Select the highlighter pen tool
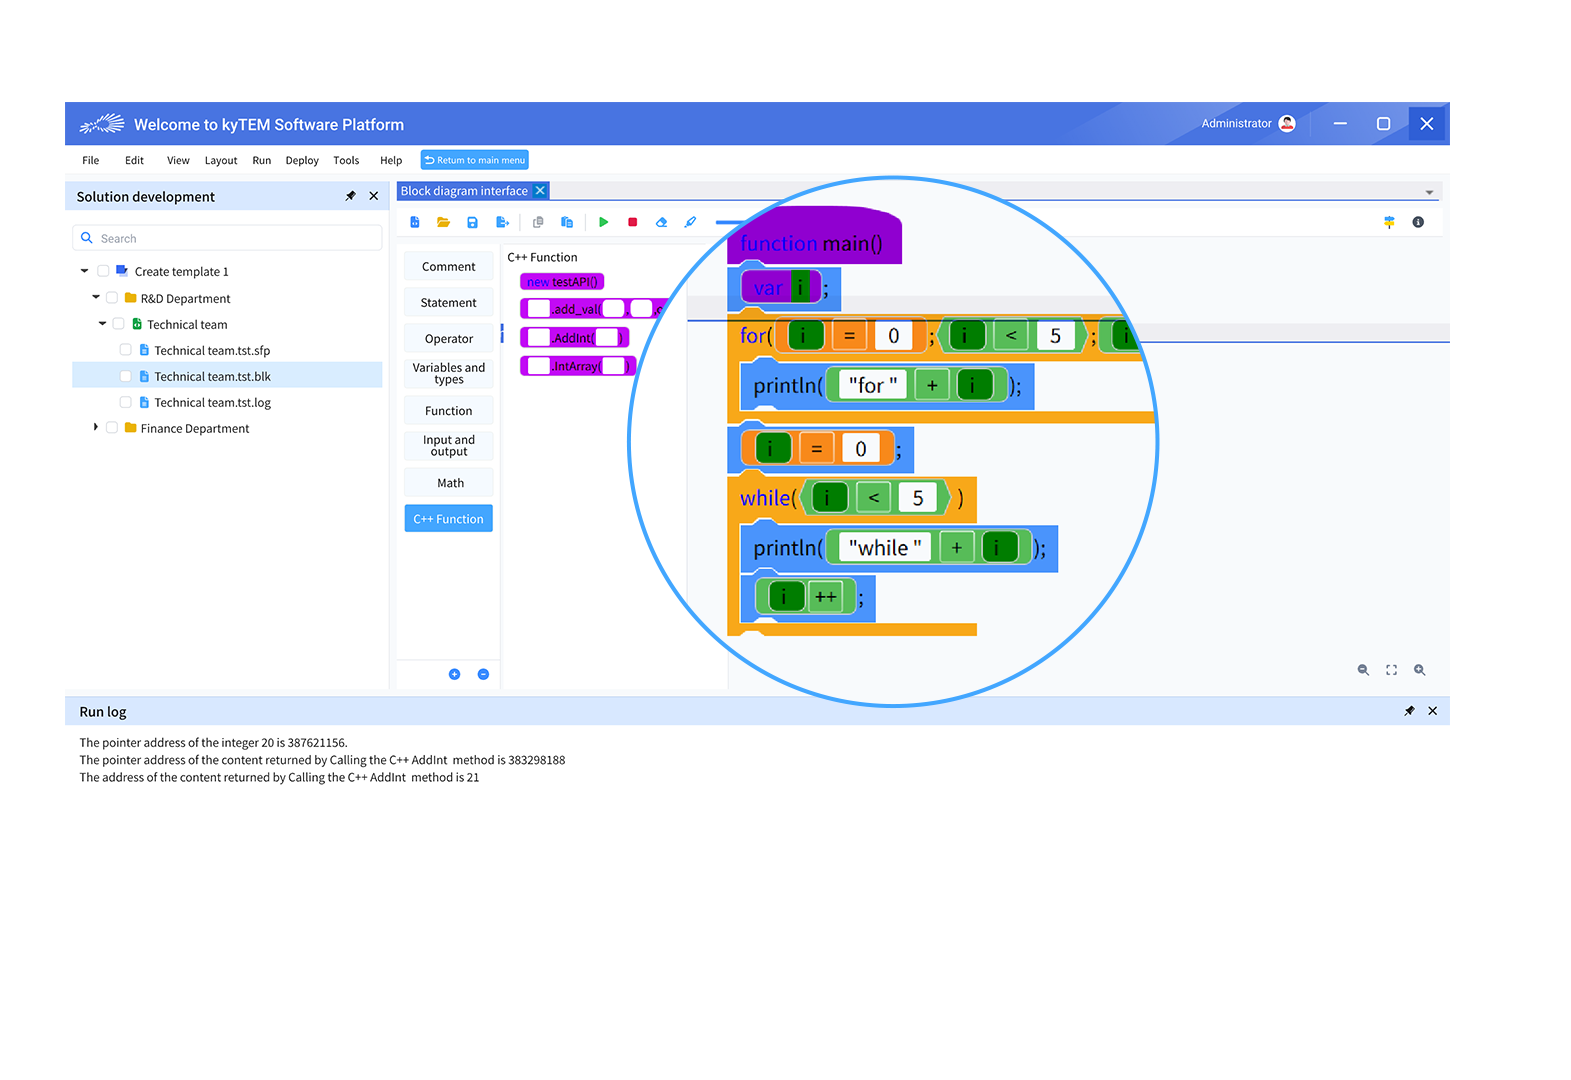Image resolution: width=1571 pixels, height=1080 pixels. point(690,222)
